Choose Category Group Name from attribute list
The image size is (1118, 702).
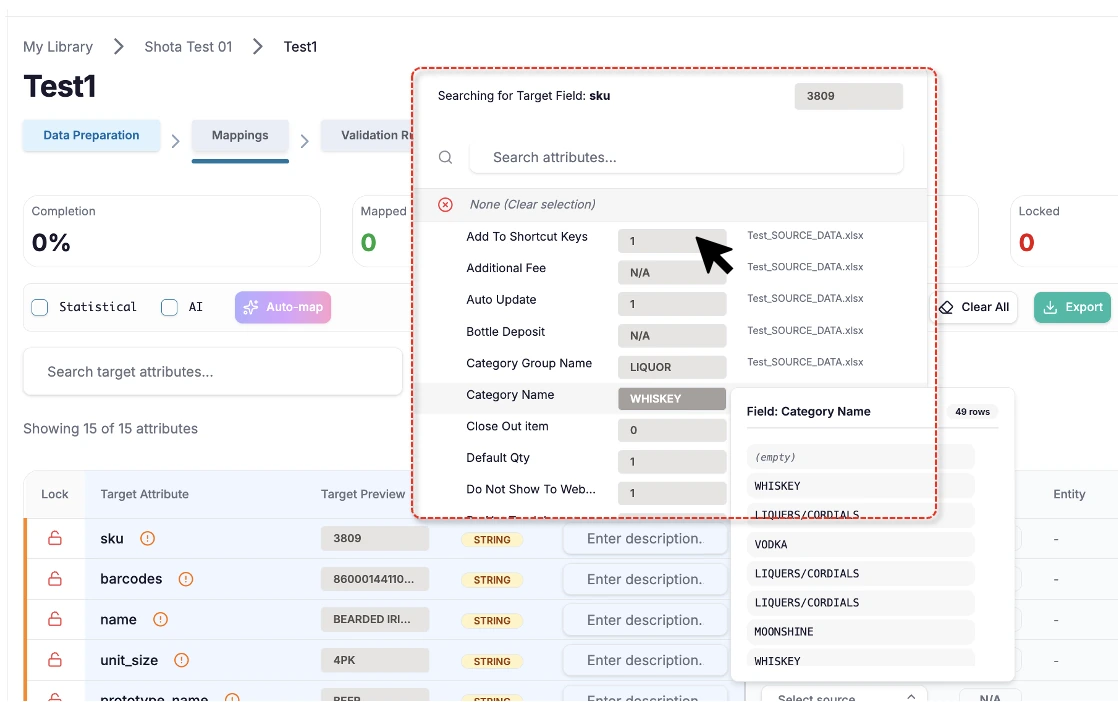(529, 364)
